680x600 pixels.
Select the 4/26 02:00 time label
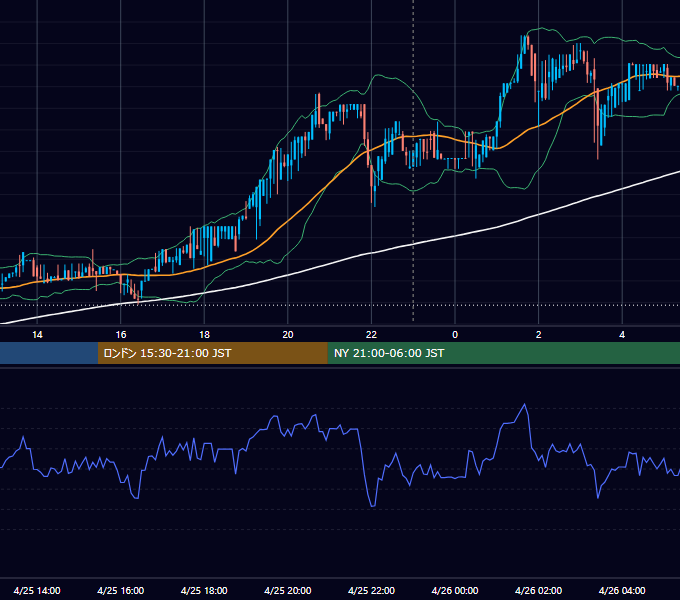click(538, 590)
